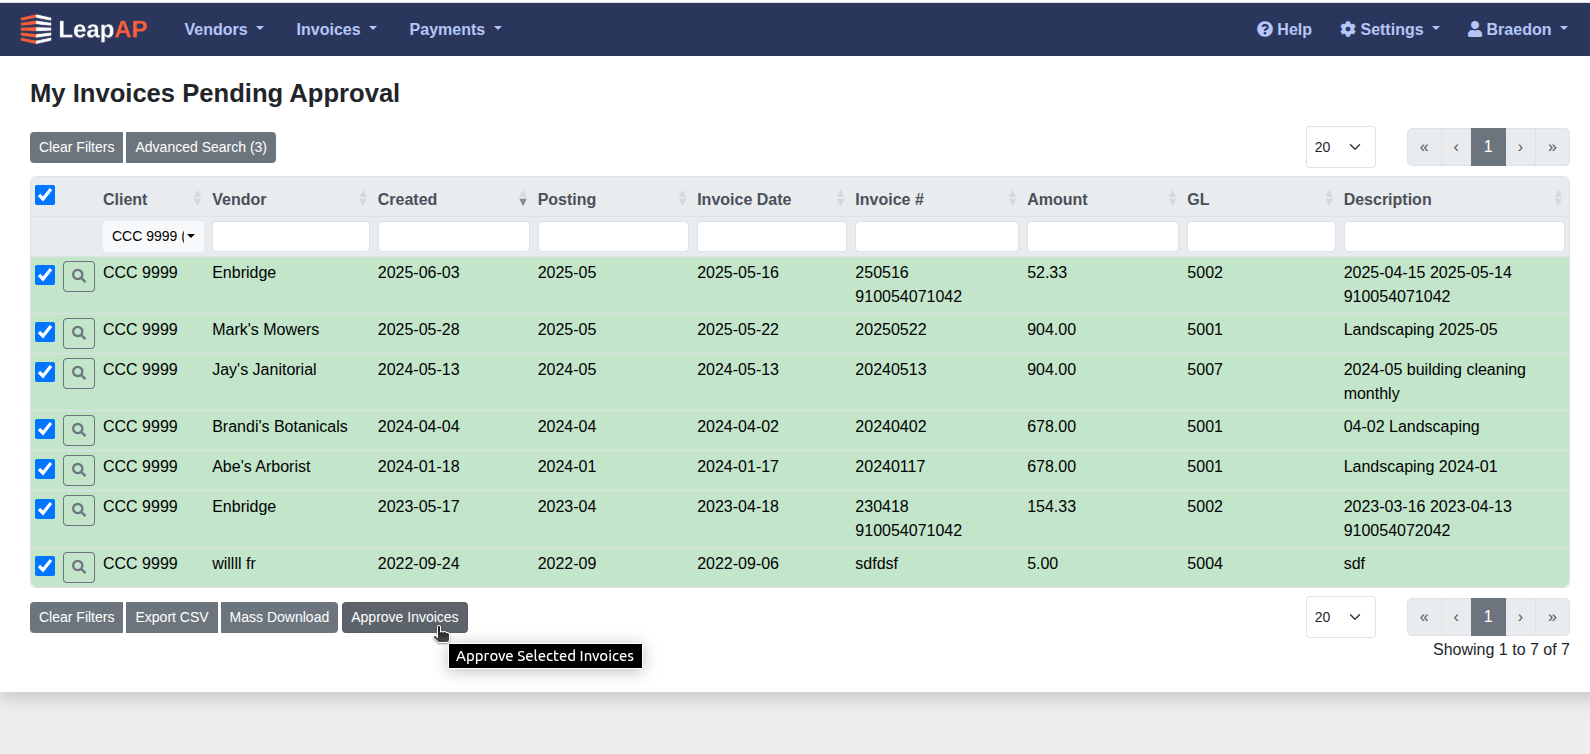View details of the Enbridge 154.33 invoice
The image size is (1590, 754).
coord(79,510)
